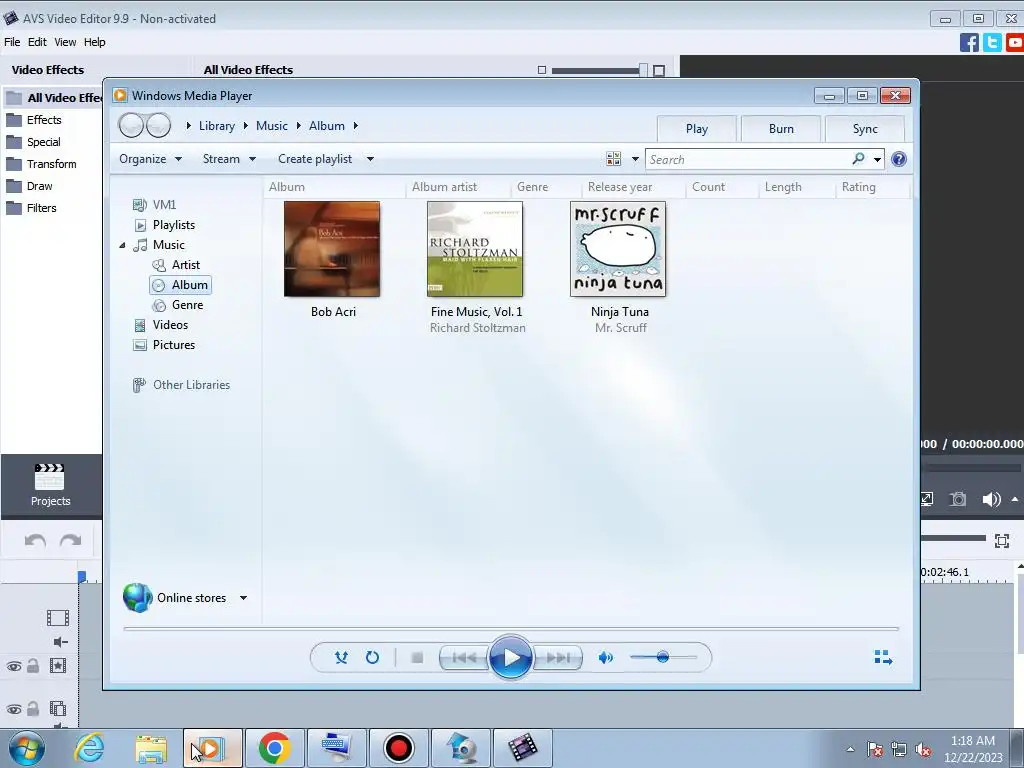This screenshot has width=1024, height=768.
Task: Click Music in the breadcrumb
Action: (x=272, y=126)
